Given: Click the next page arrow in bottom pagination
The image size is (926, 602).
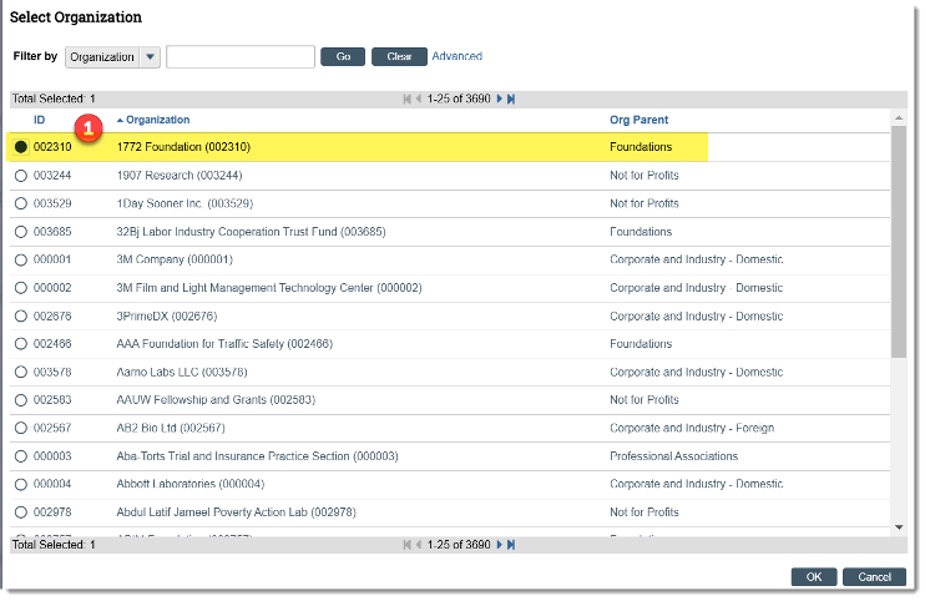Looking at the screenshot, I should [x=500, y=545].
